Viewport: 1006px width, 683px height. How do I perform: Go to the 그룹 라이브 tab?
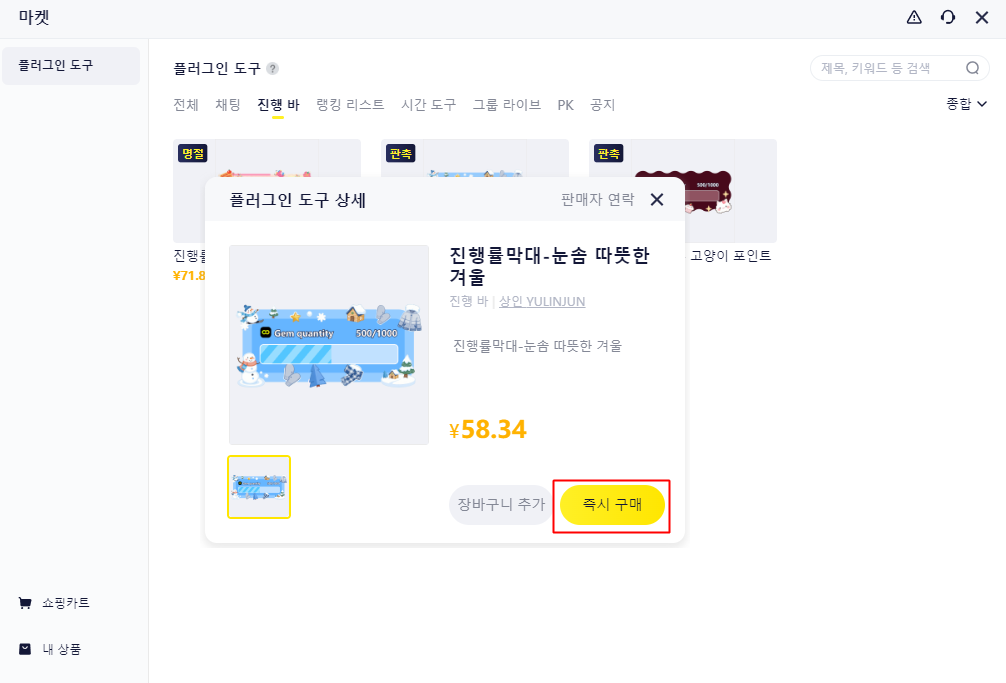click(507, 105)
